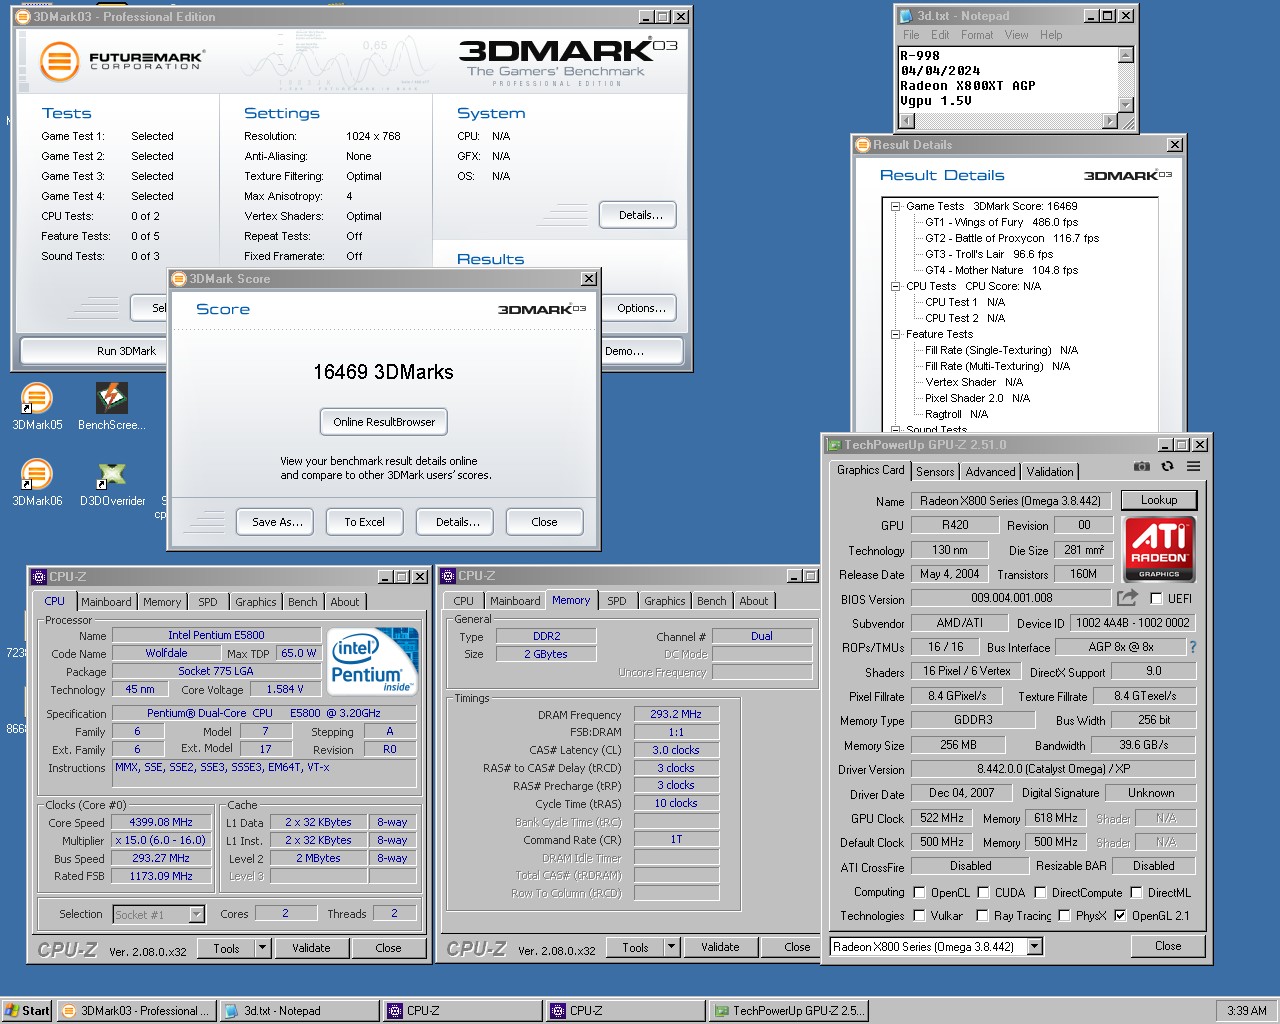Click Run 3DMark button
This screenshot has height=1024, width=1280.
pyautogui.click(x=95, y=351)
